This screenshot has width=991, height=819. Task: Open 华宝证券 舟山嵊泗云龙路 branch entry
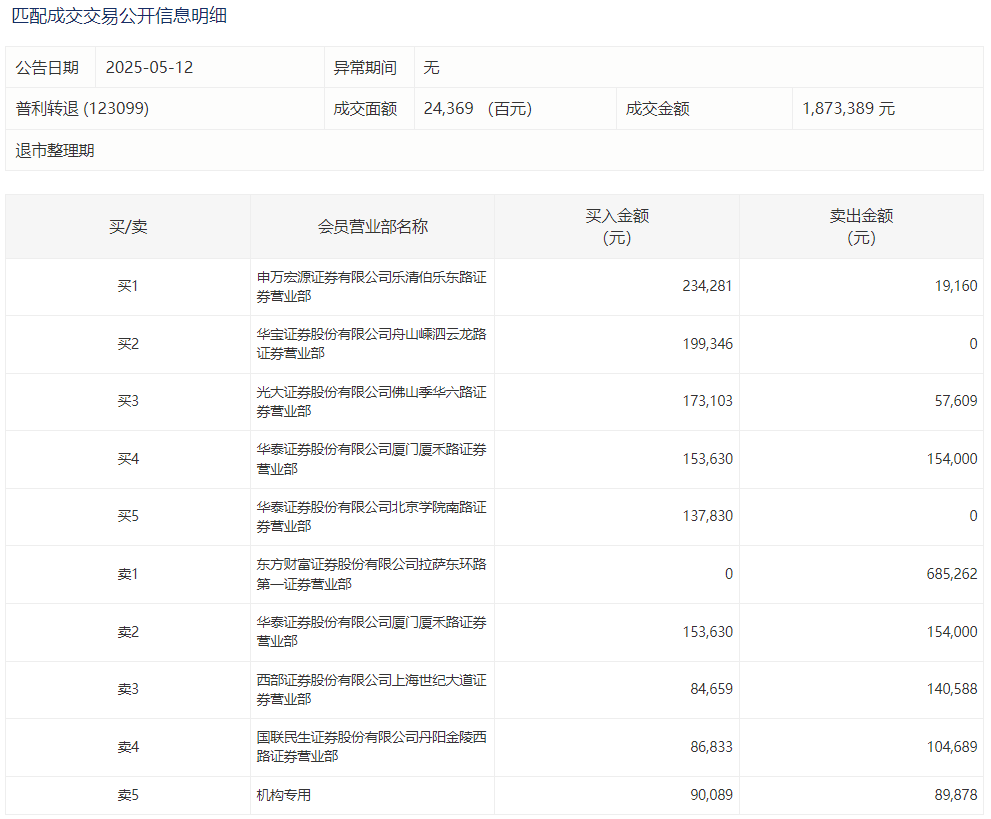pyautogui.click(x=371, y=344)
